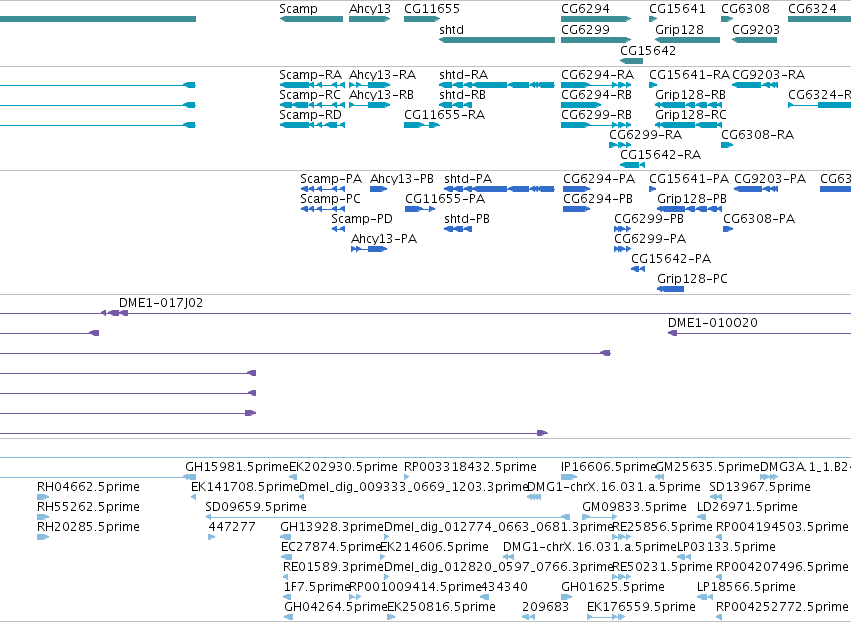
Task: Click protein label shtd-PA
Action: point(468,179)
